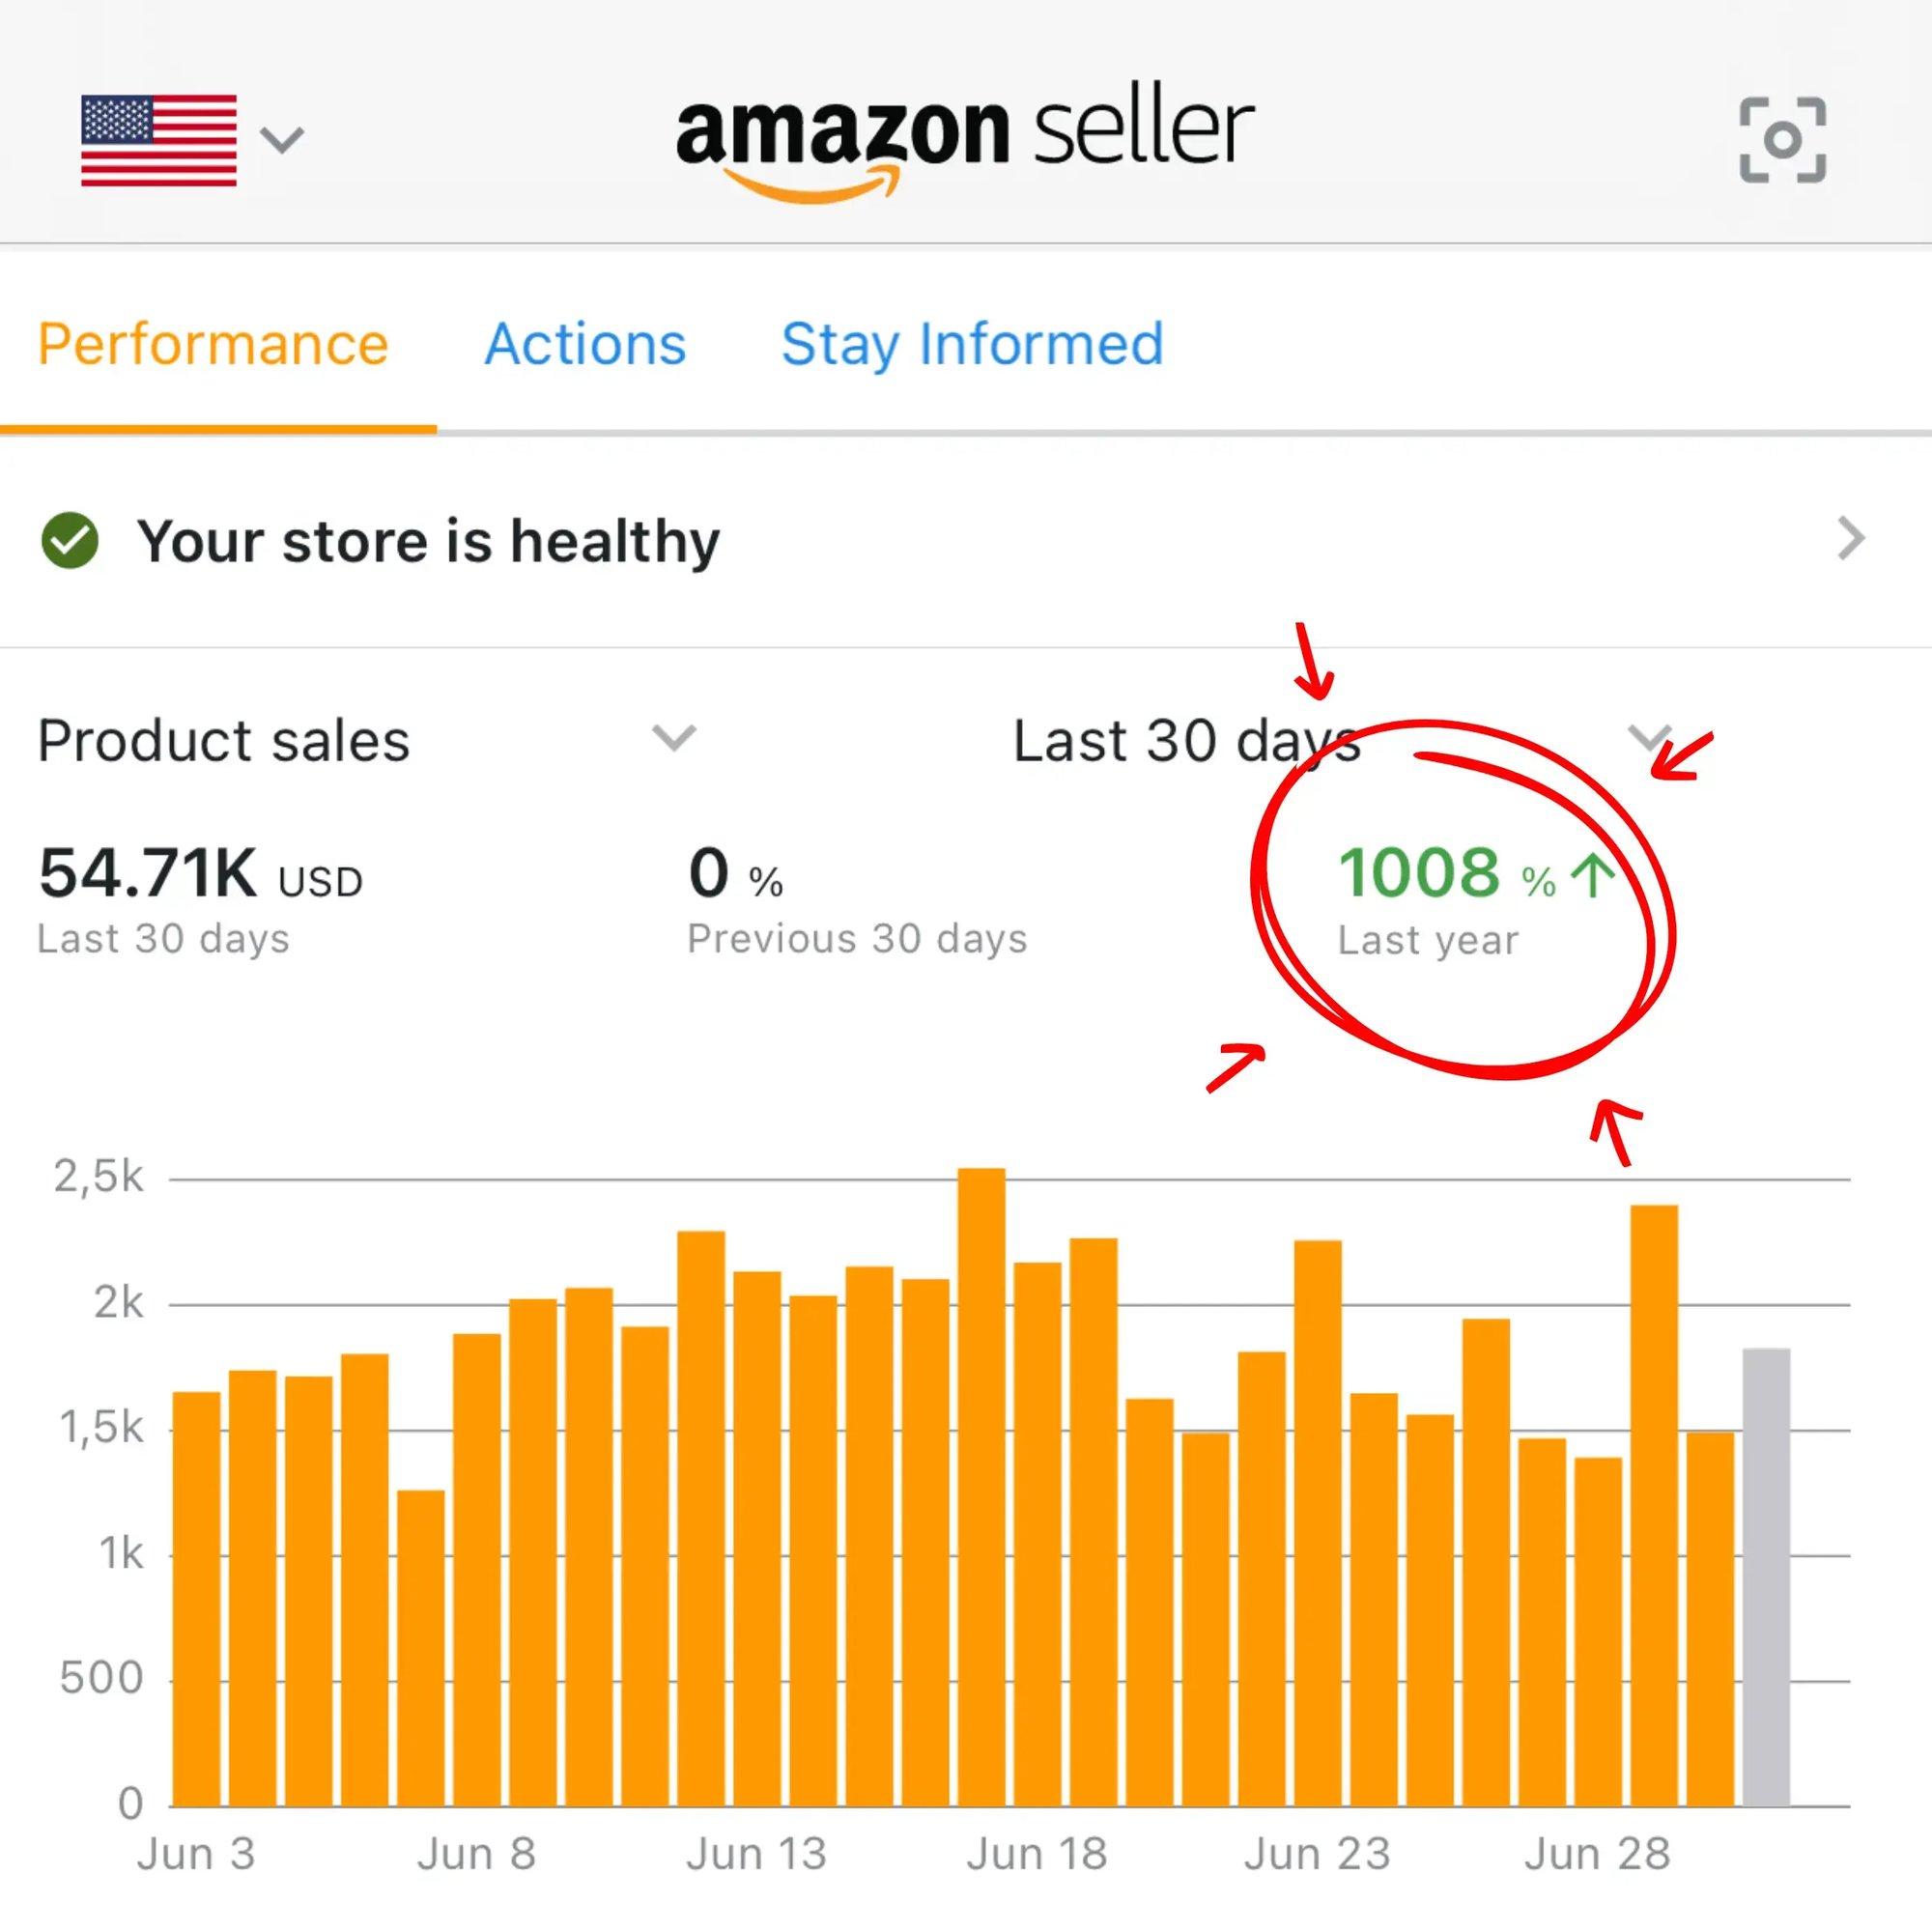Switch to the Actions tab
This screenshot has width=1932, height=1932.
(585, 345)
